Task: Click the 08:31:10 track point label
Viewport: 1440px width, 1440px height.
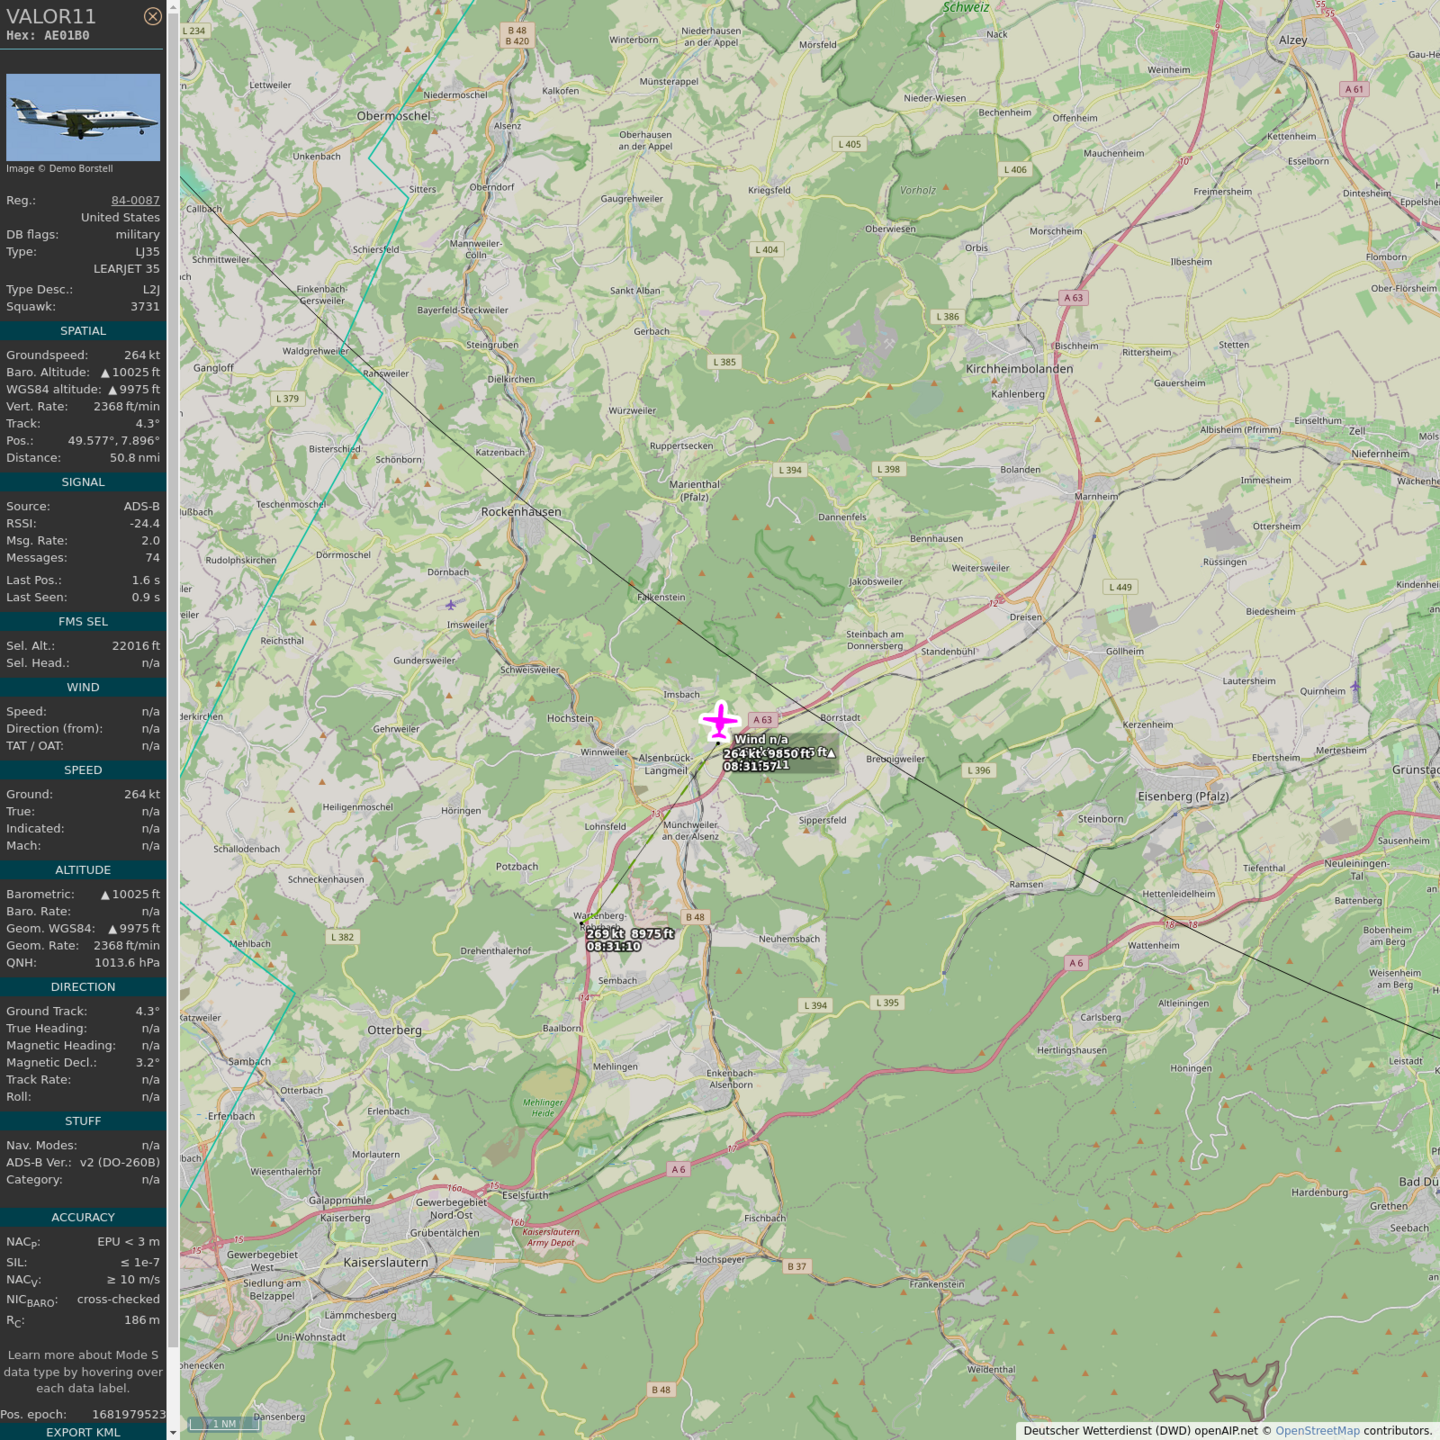Action: coord(613,946)
